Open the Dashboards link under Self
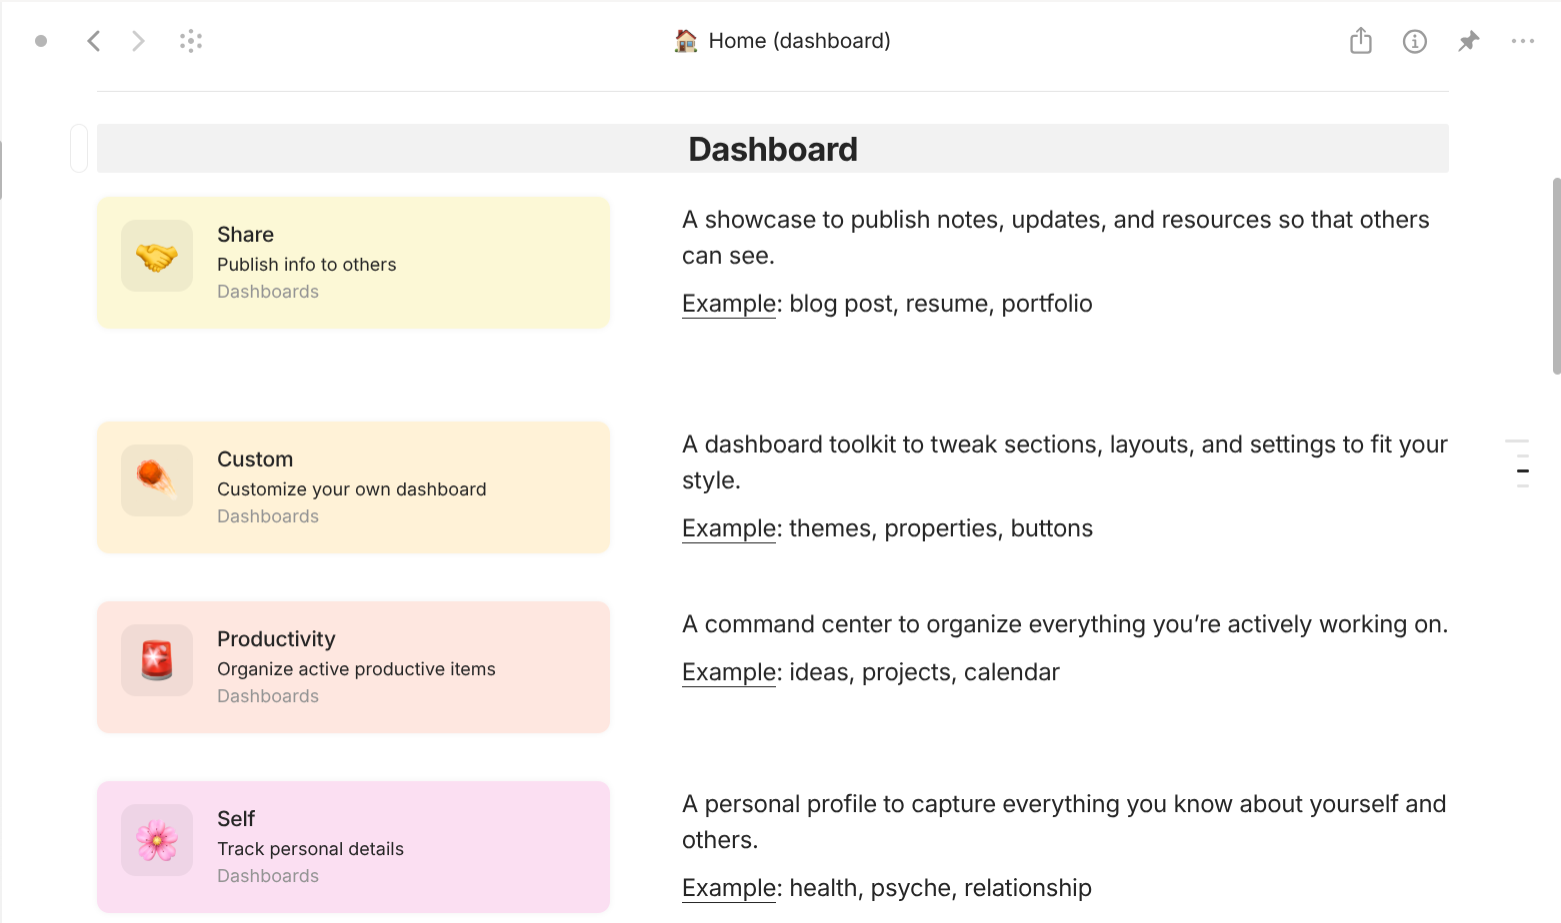This screenshot has height=923, width=1561. click(267, 875)
